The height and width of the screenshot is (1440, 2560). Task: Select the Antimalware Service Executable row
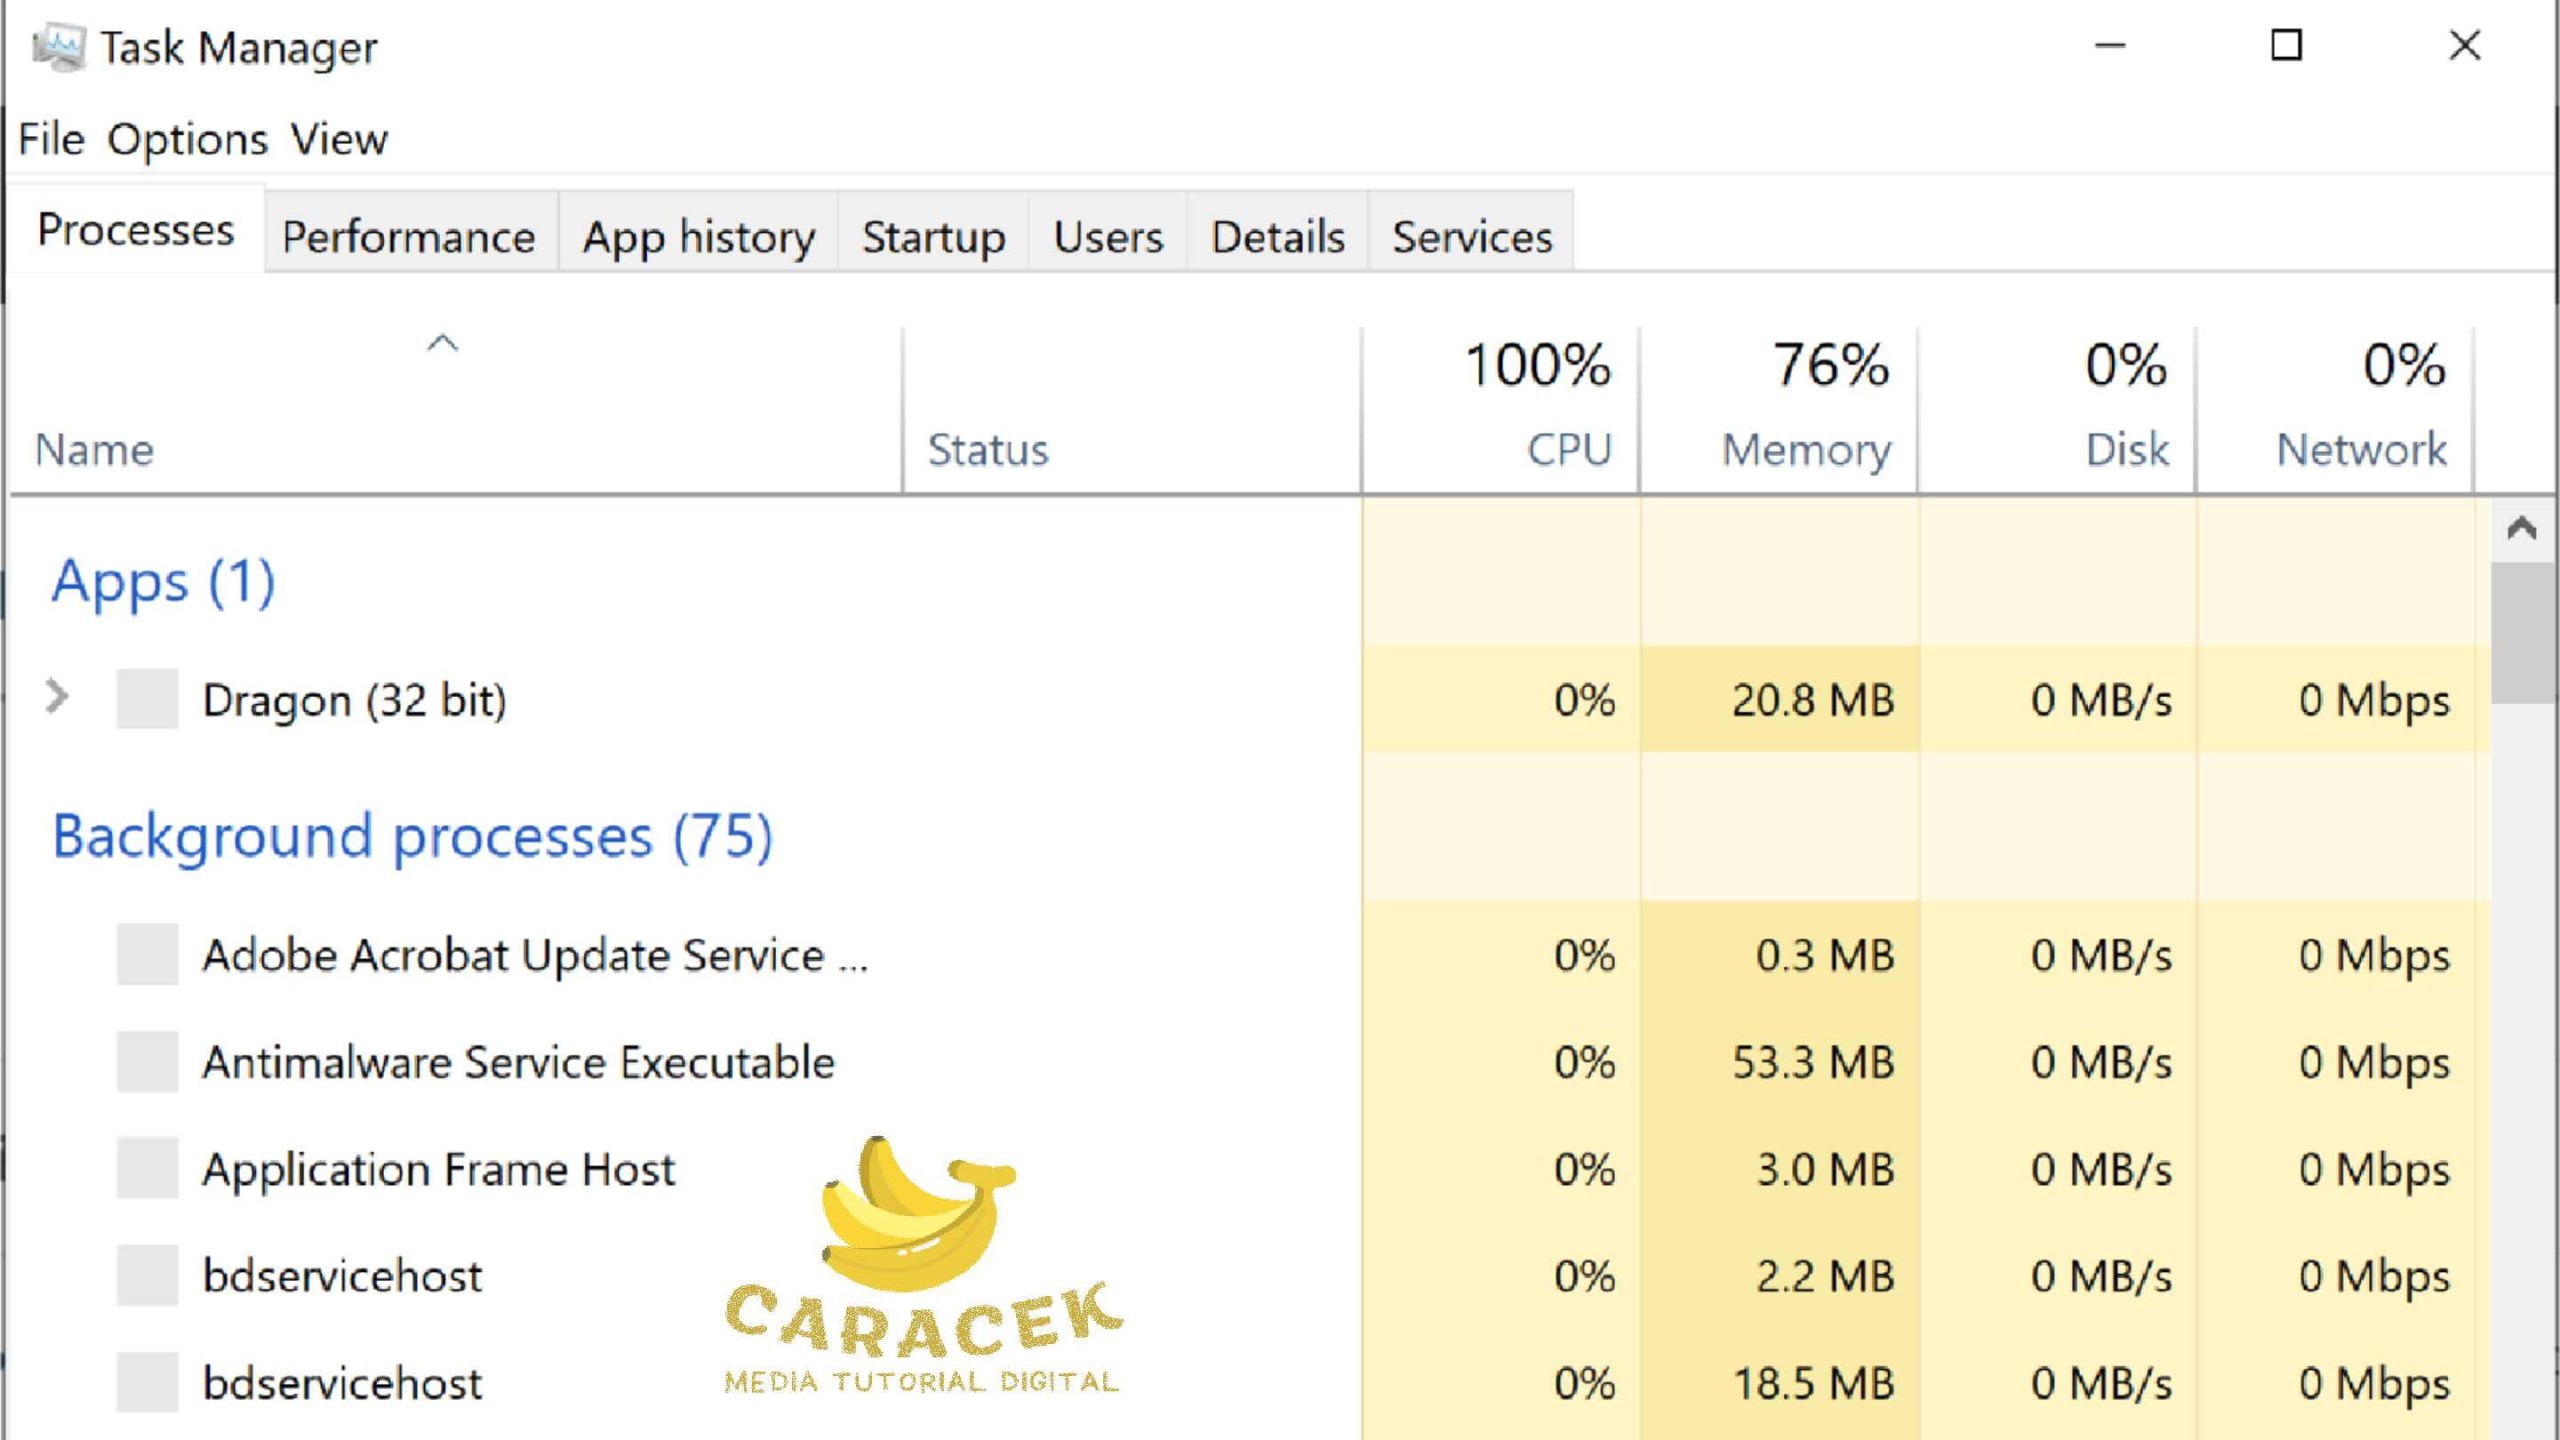tap(517, 1062)
